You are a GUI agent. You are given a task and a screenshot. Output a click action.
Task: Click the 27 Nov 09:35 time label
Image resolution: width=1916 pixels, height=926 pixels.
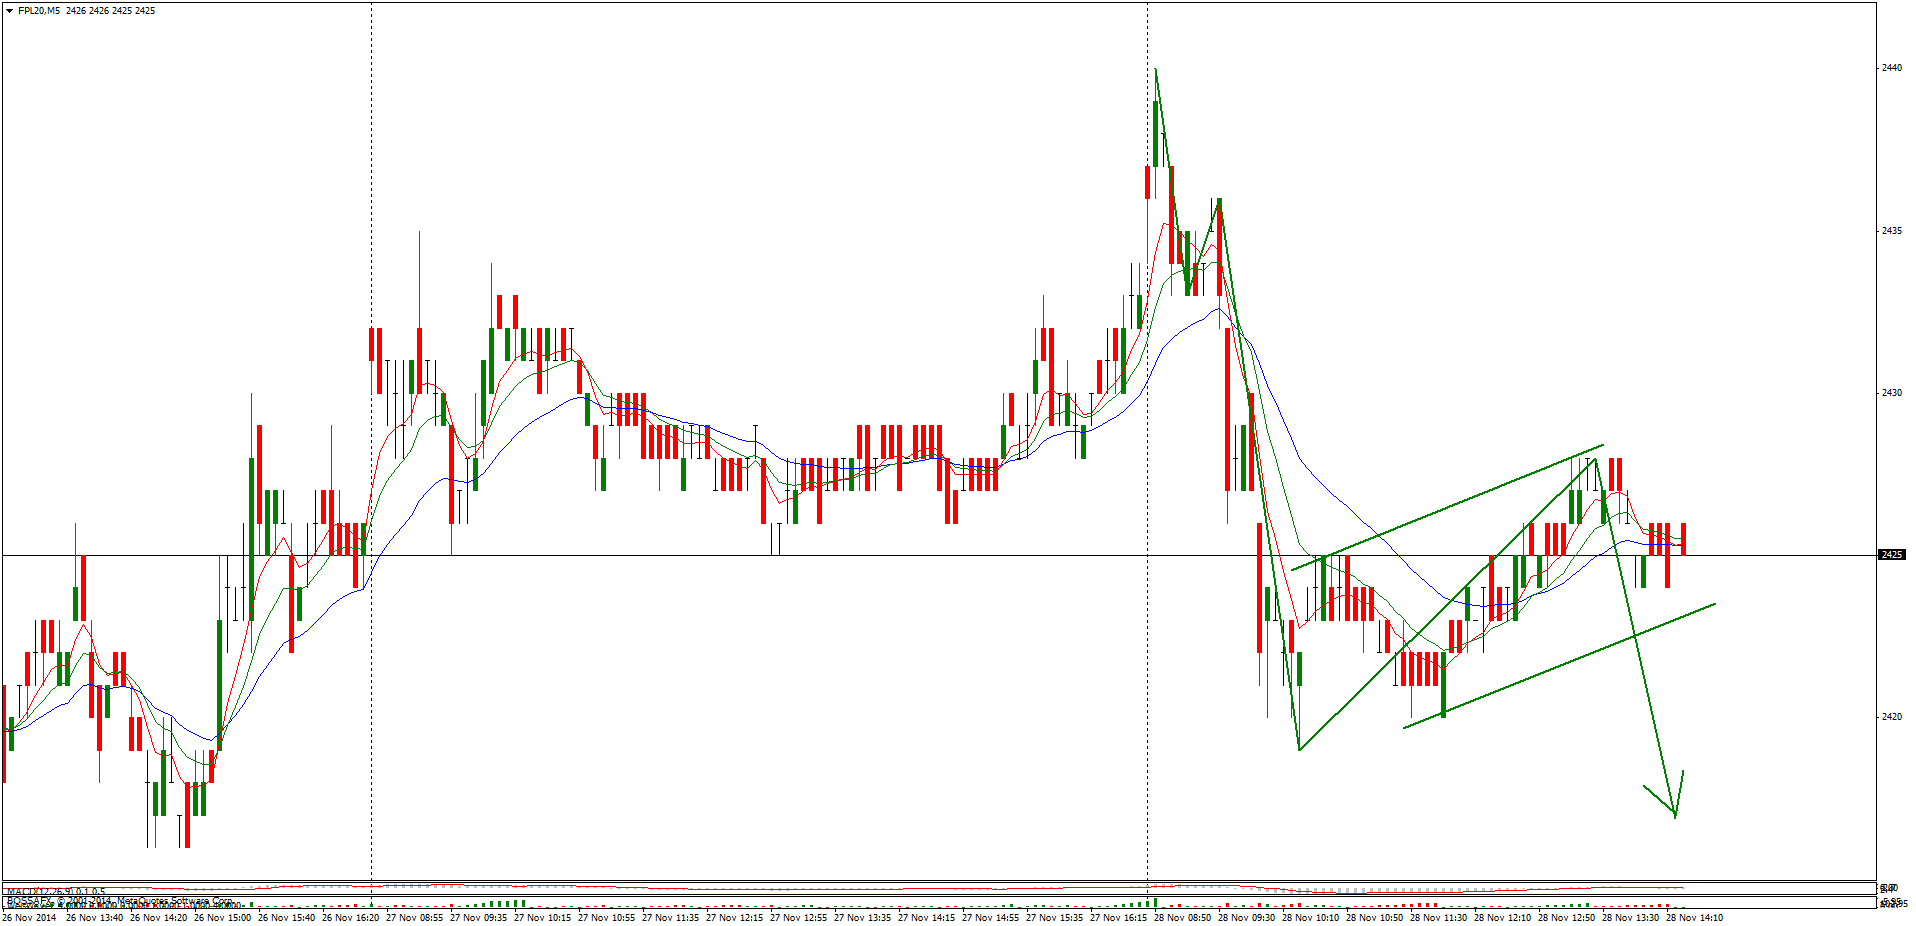(478, 917)
